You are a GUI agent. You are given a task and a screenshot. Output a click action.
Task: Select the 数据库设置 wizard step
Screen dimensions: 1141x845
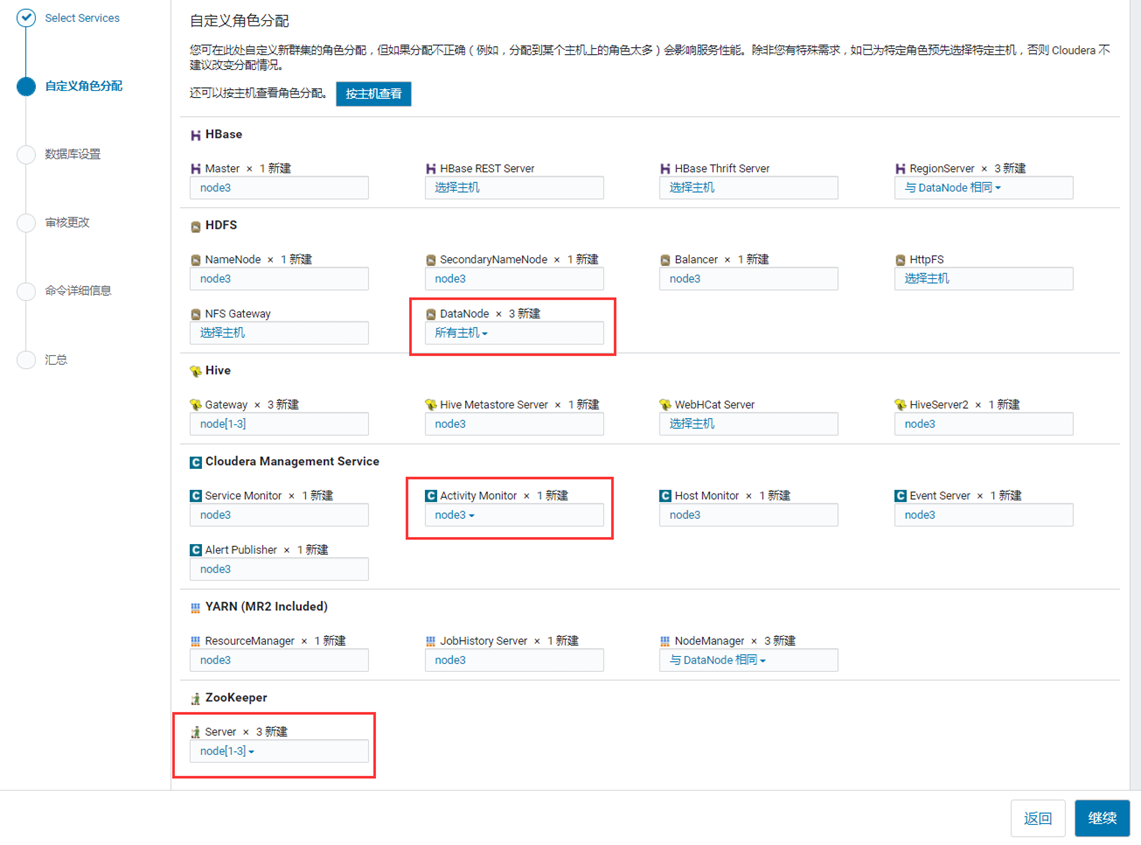[x=73, y=154]
